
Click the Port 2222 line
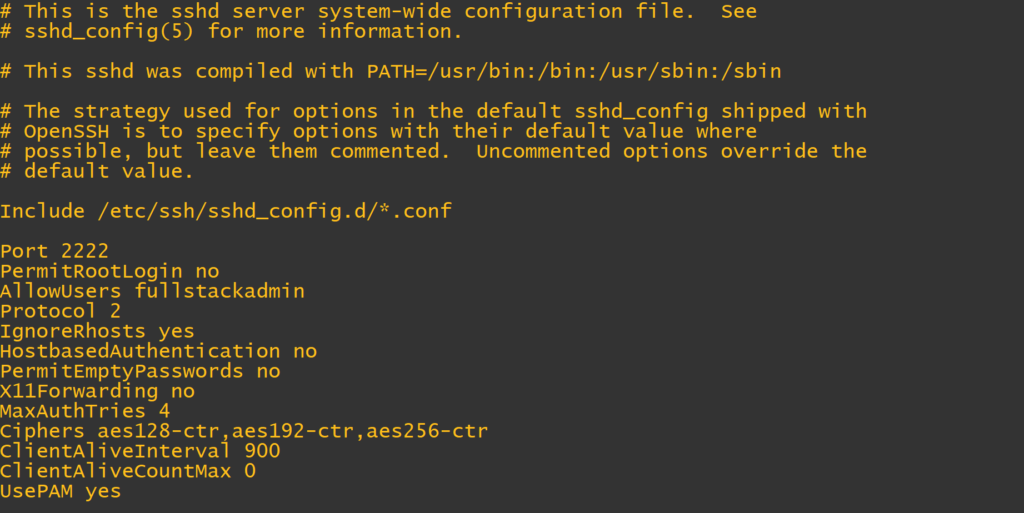tap(54, 251)
